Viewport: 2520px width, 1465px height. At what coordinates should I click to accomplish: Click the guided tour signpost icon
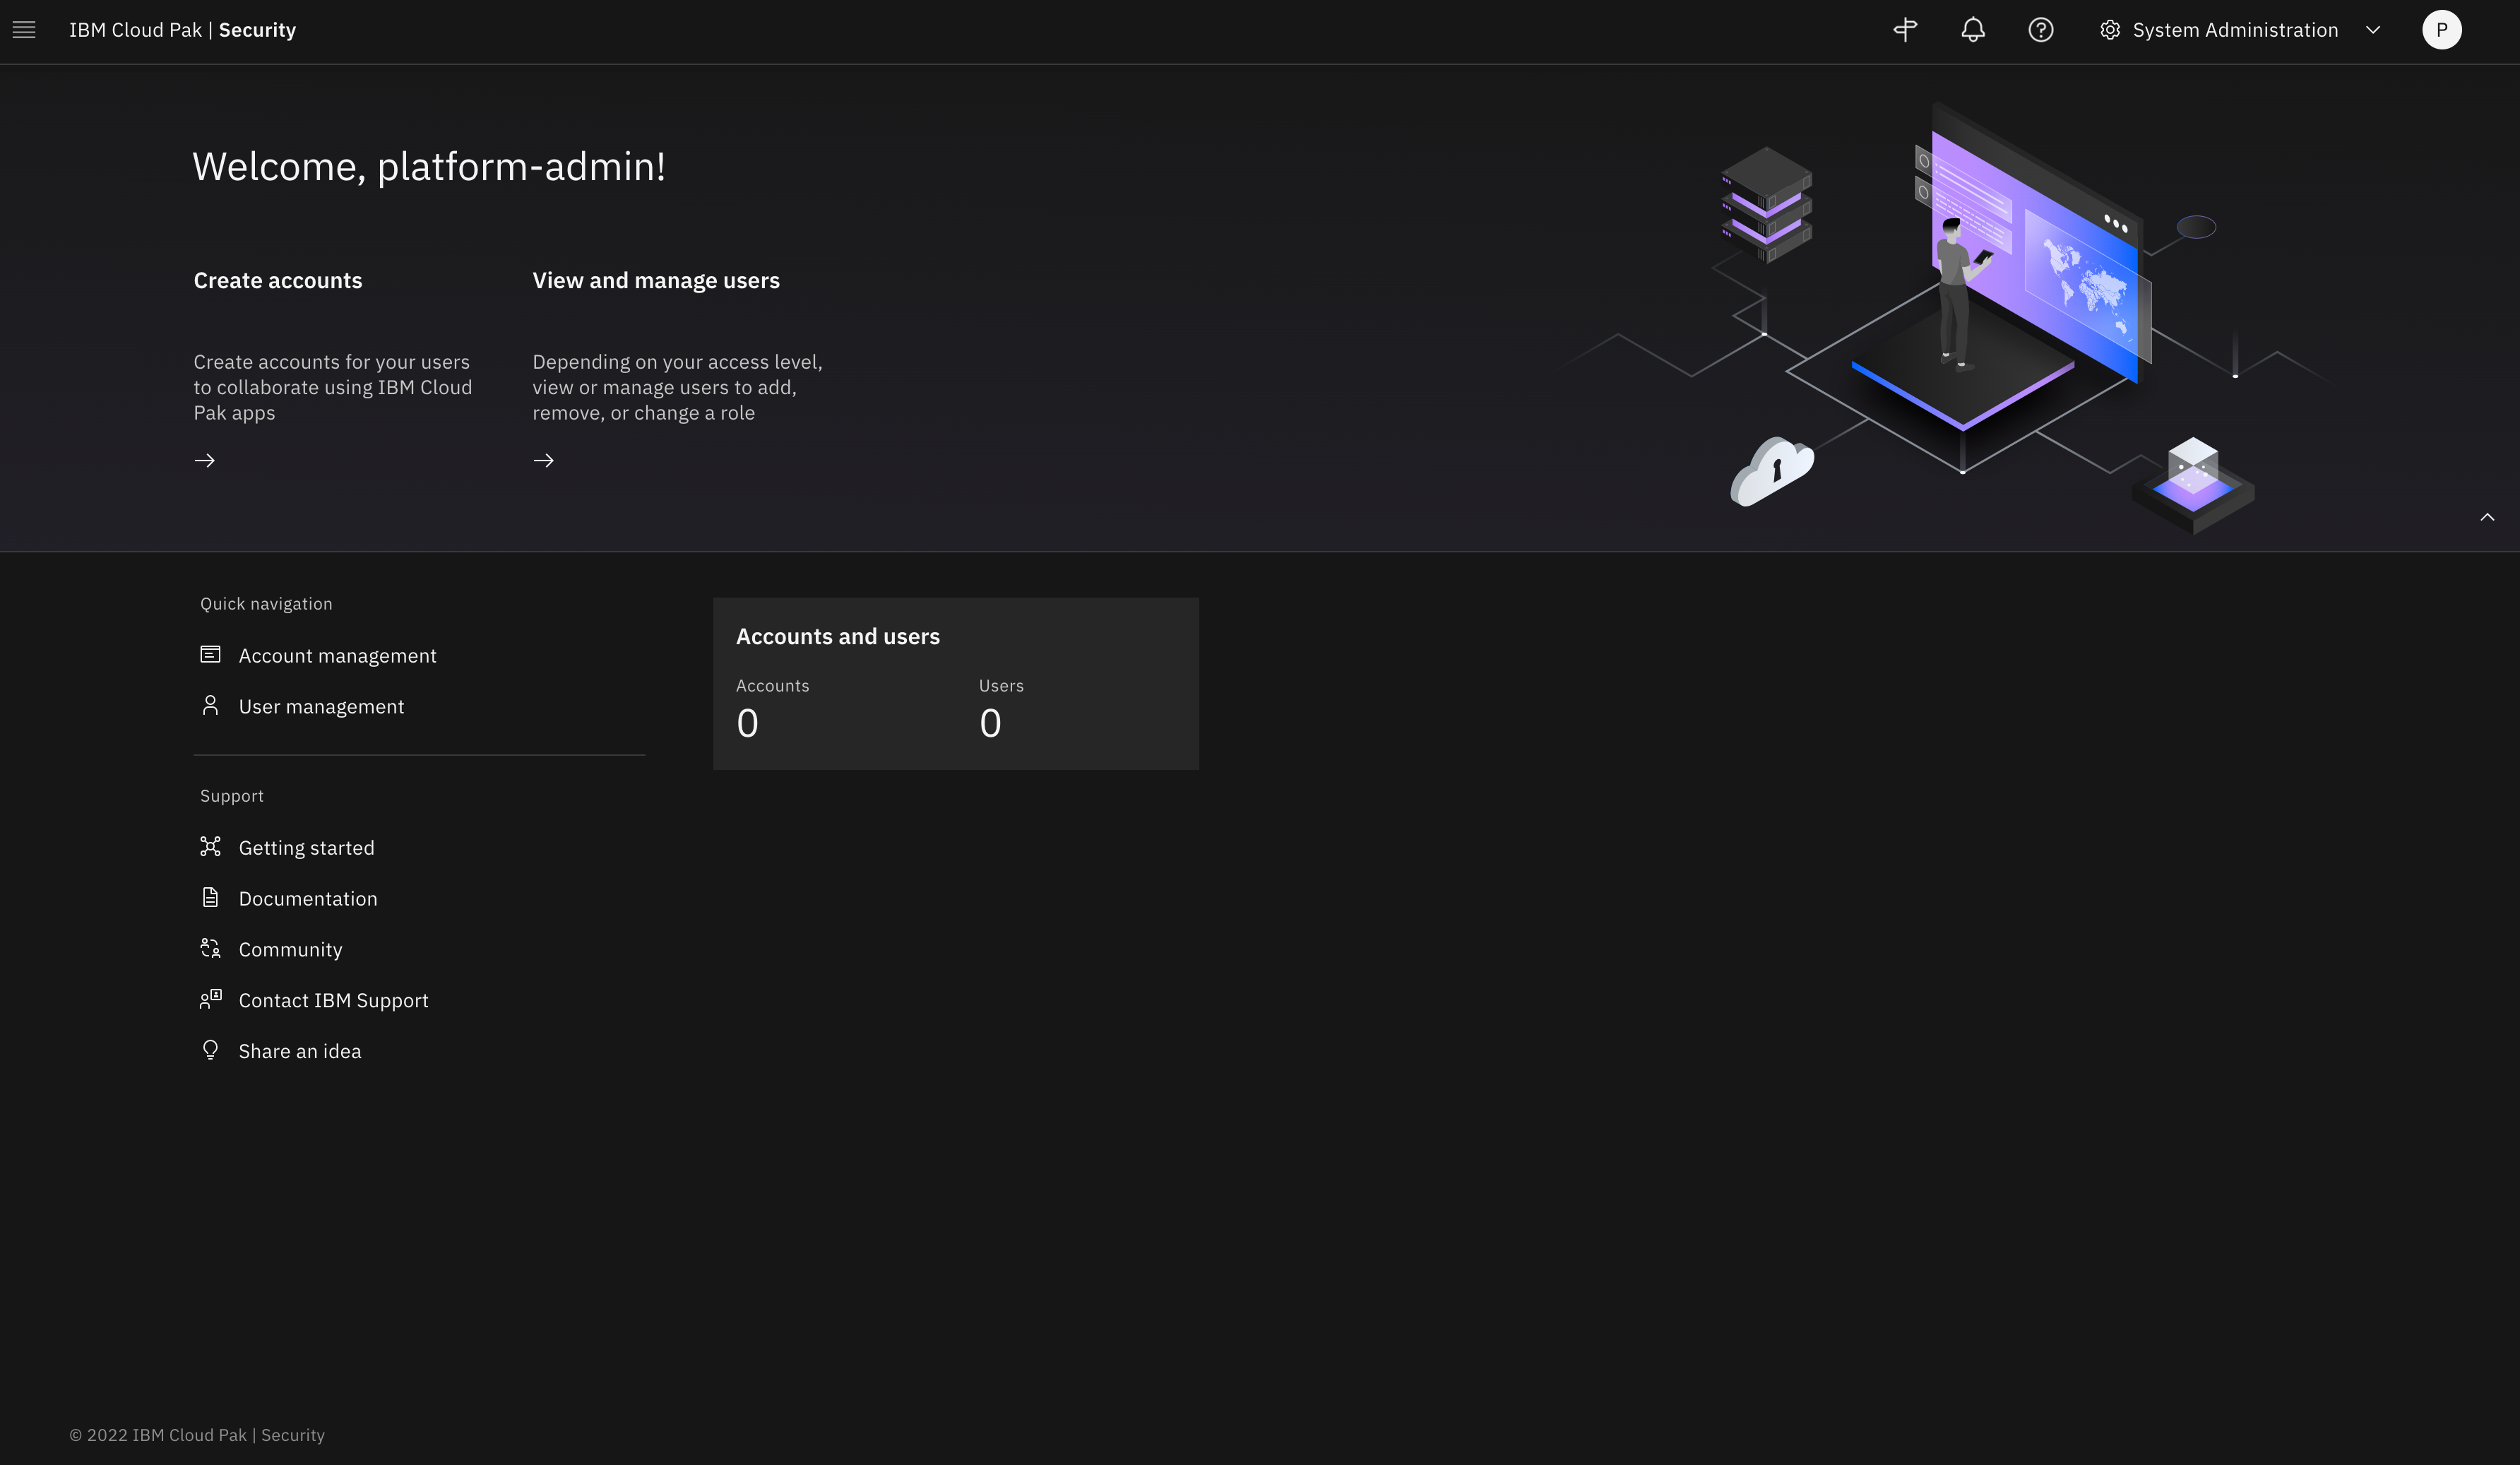(x=1905, y=30)
